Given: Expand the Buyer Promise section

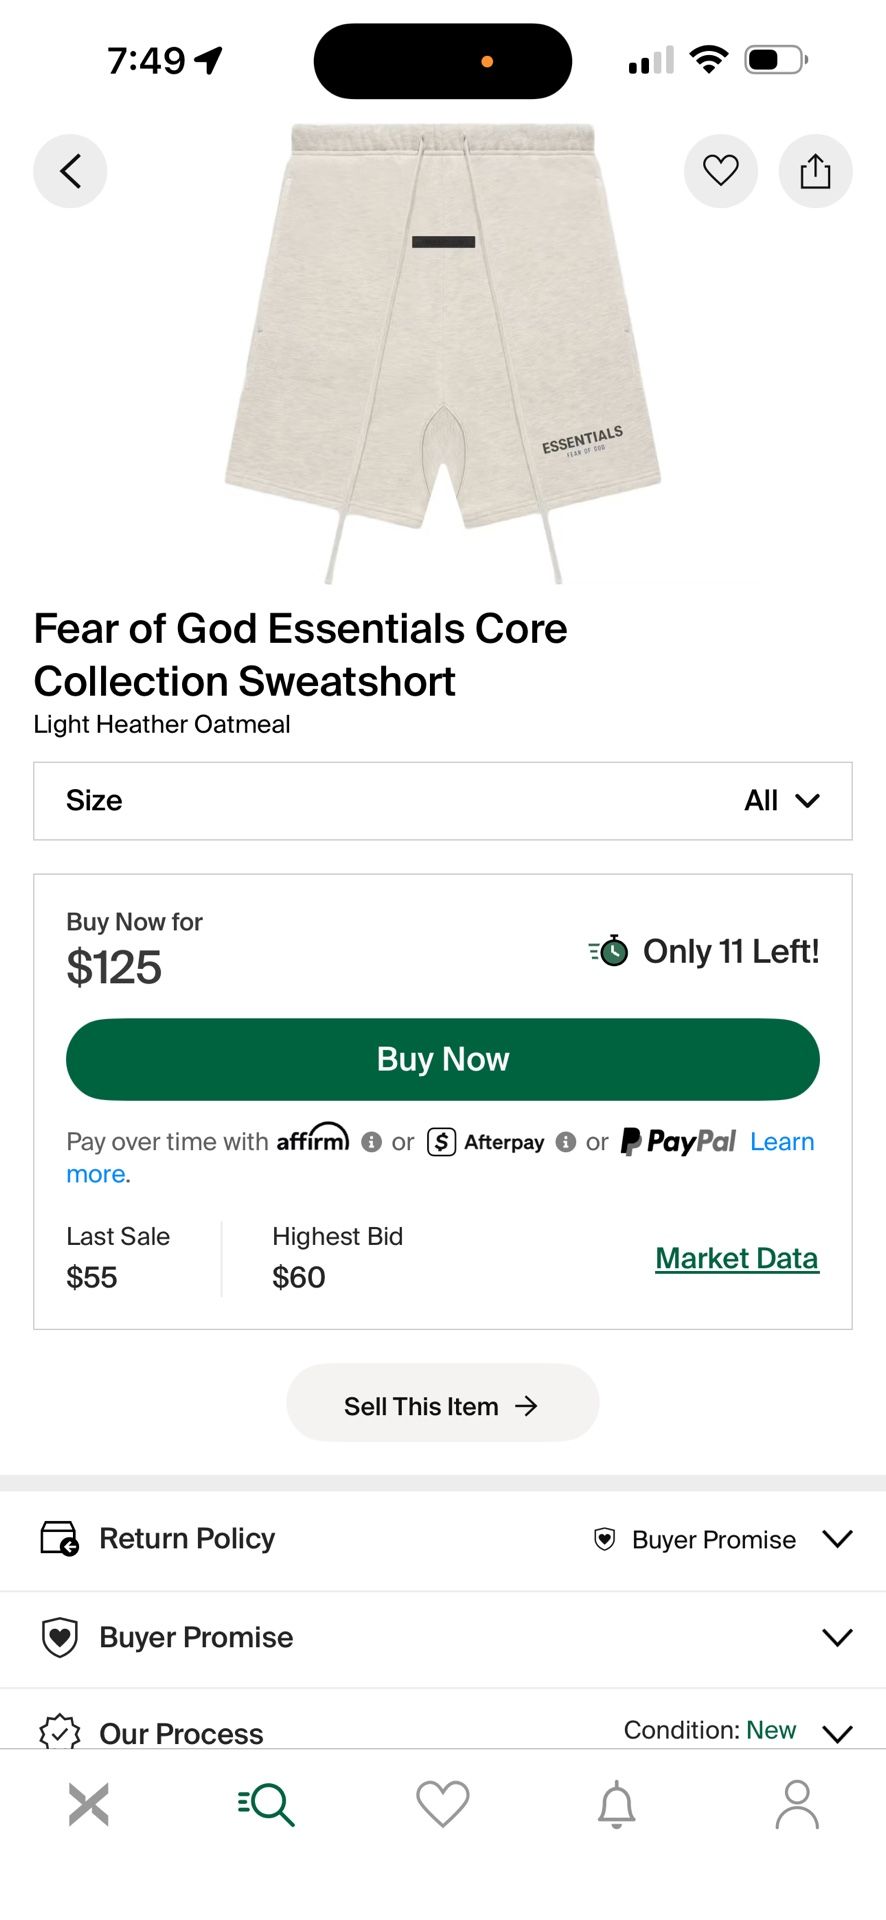Looking at the screenshot, I should (x=836, y=1638).
